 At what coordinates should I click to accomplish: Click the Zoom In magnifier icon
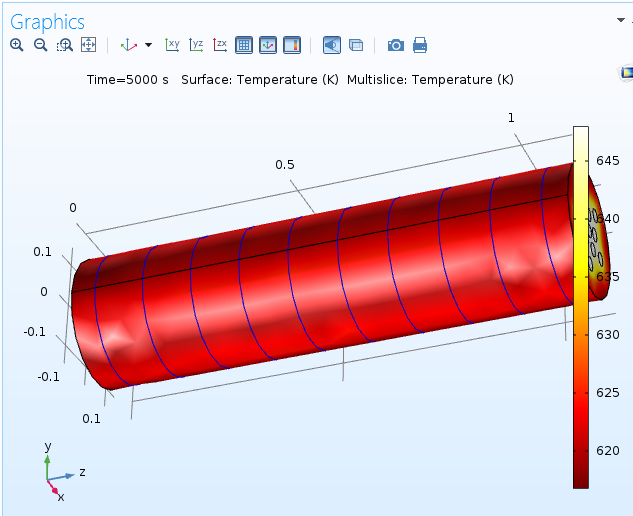pos(17,45)
